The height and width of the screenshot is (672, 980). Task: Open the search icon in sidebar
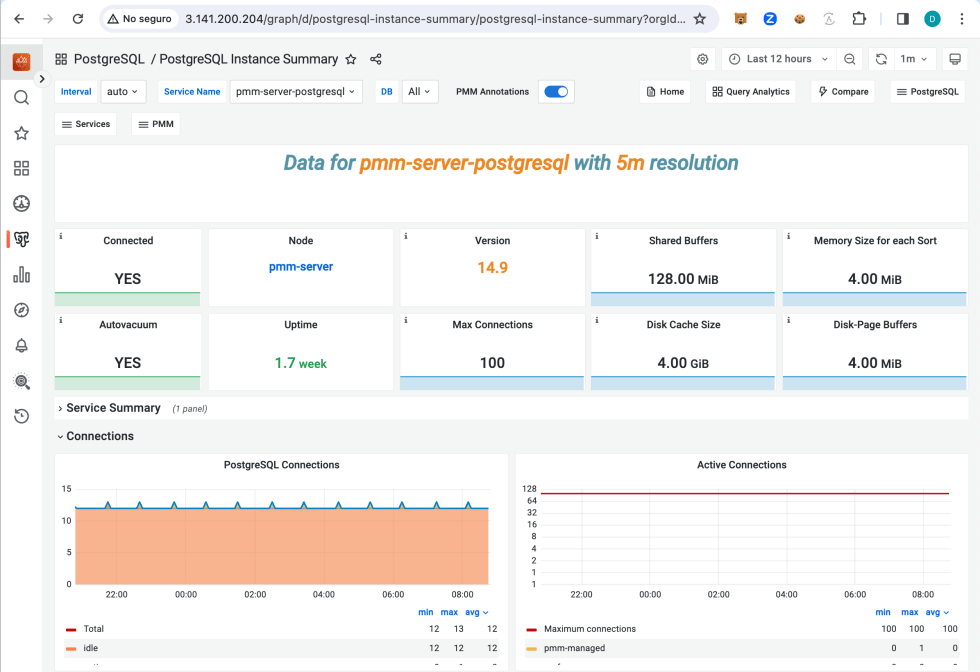click(21, 98)
